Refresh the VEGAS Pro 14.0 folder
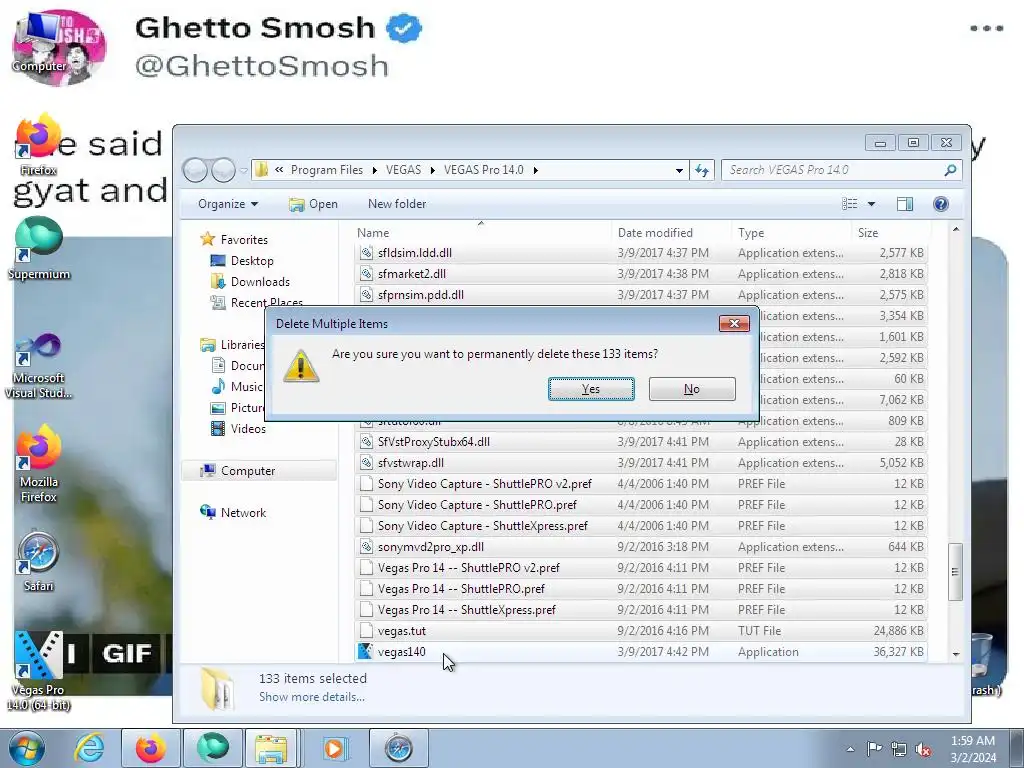1024x768 pixels. coord(702,170)
